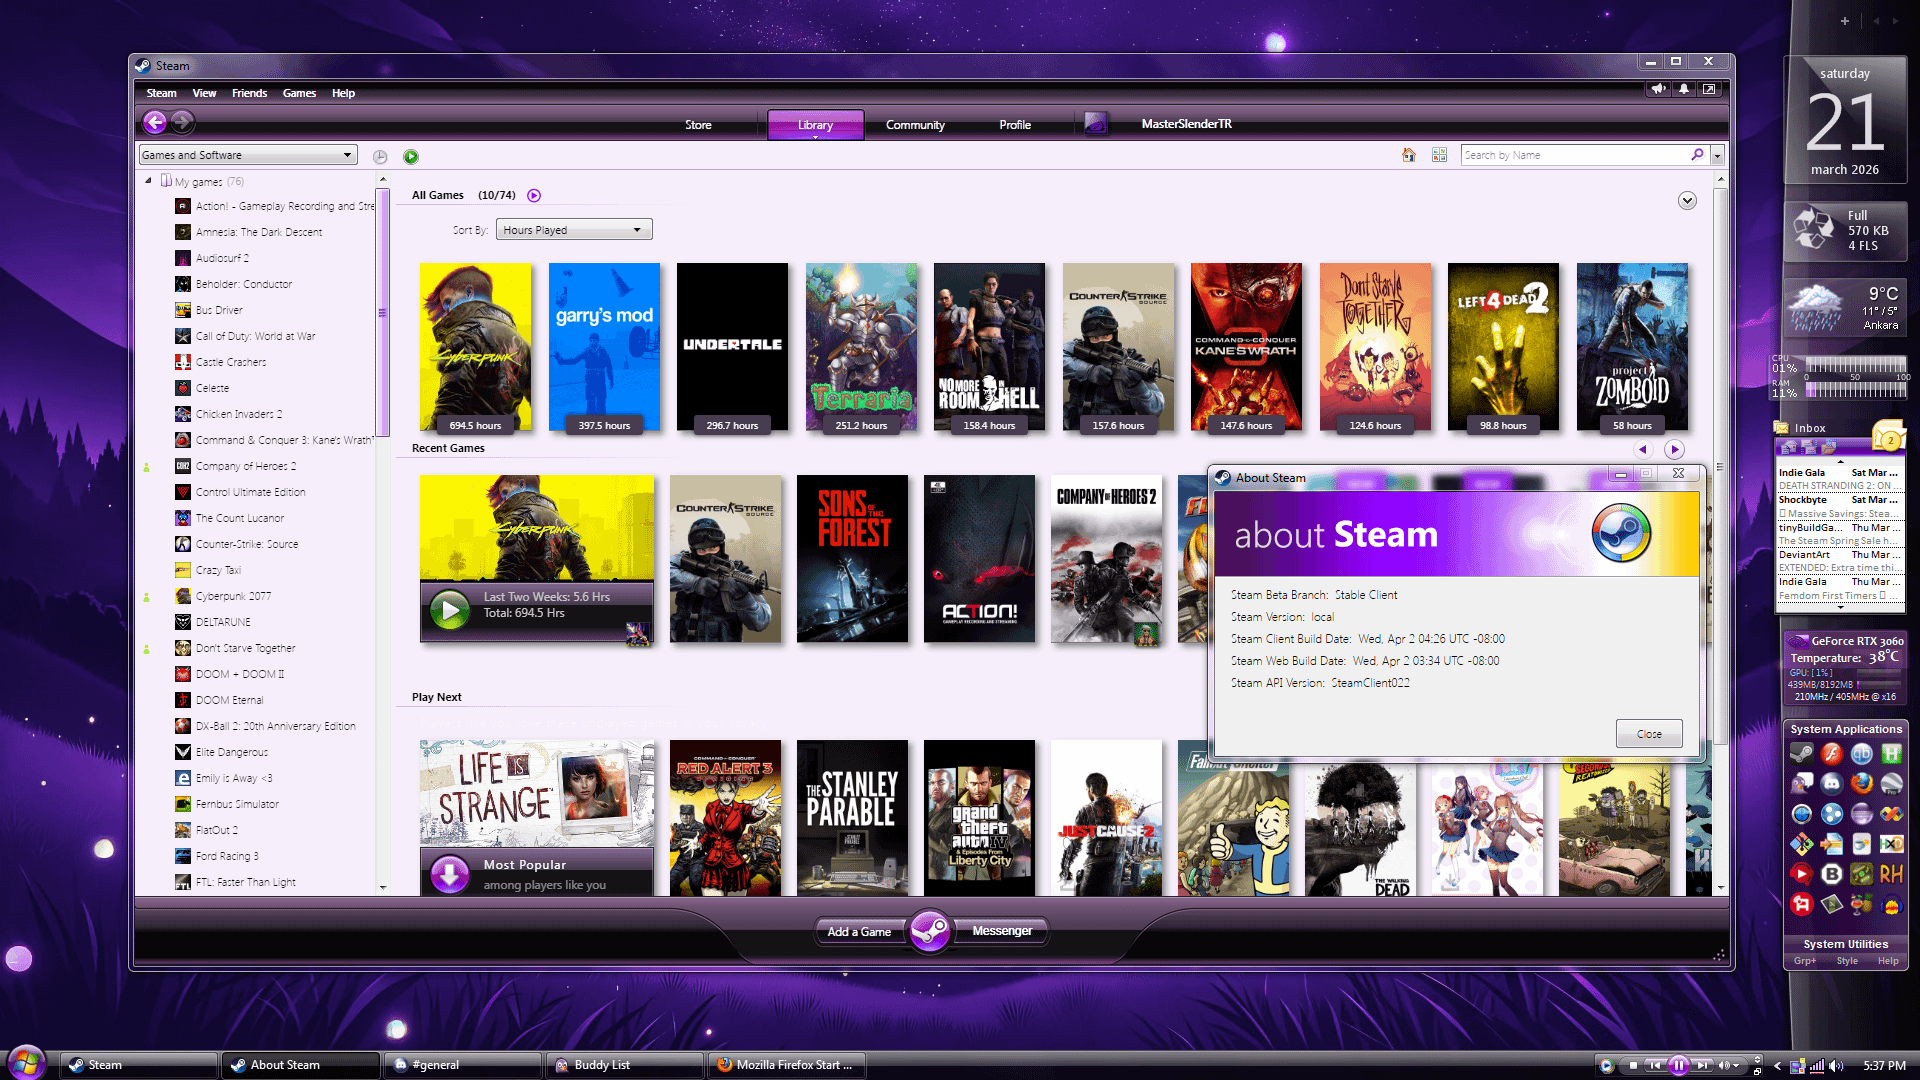Click the Add a Game button
Screen dimensions: 1920x1080
pos(859,931)
